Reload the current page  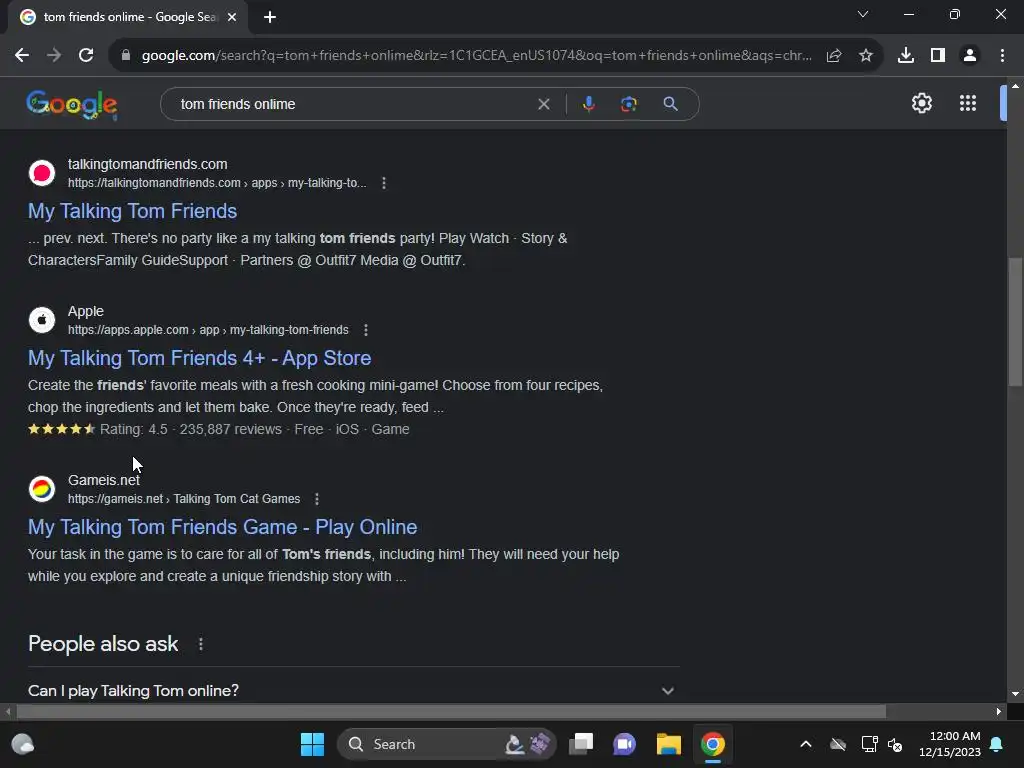(x=86, y=56)
